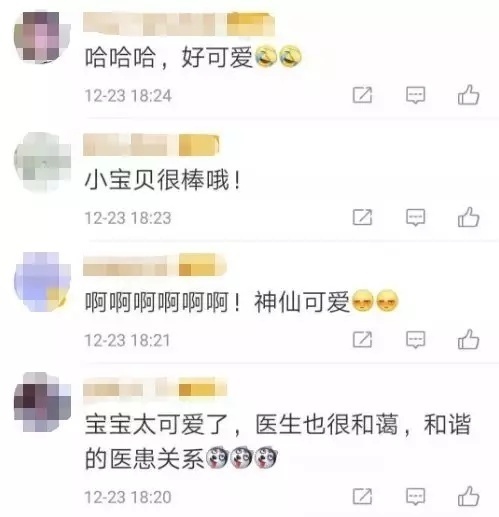Repost the 哈哈哈，好可爱 comment
The height and width of the screenshot is (517, 499).
click(x=362, y=95)
